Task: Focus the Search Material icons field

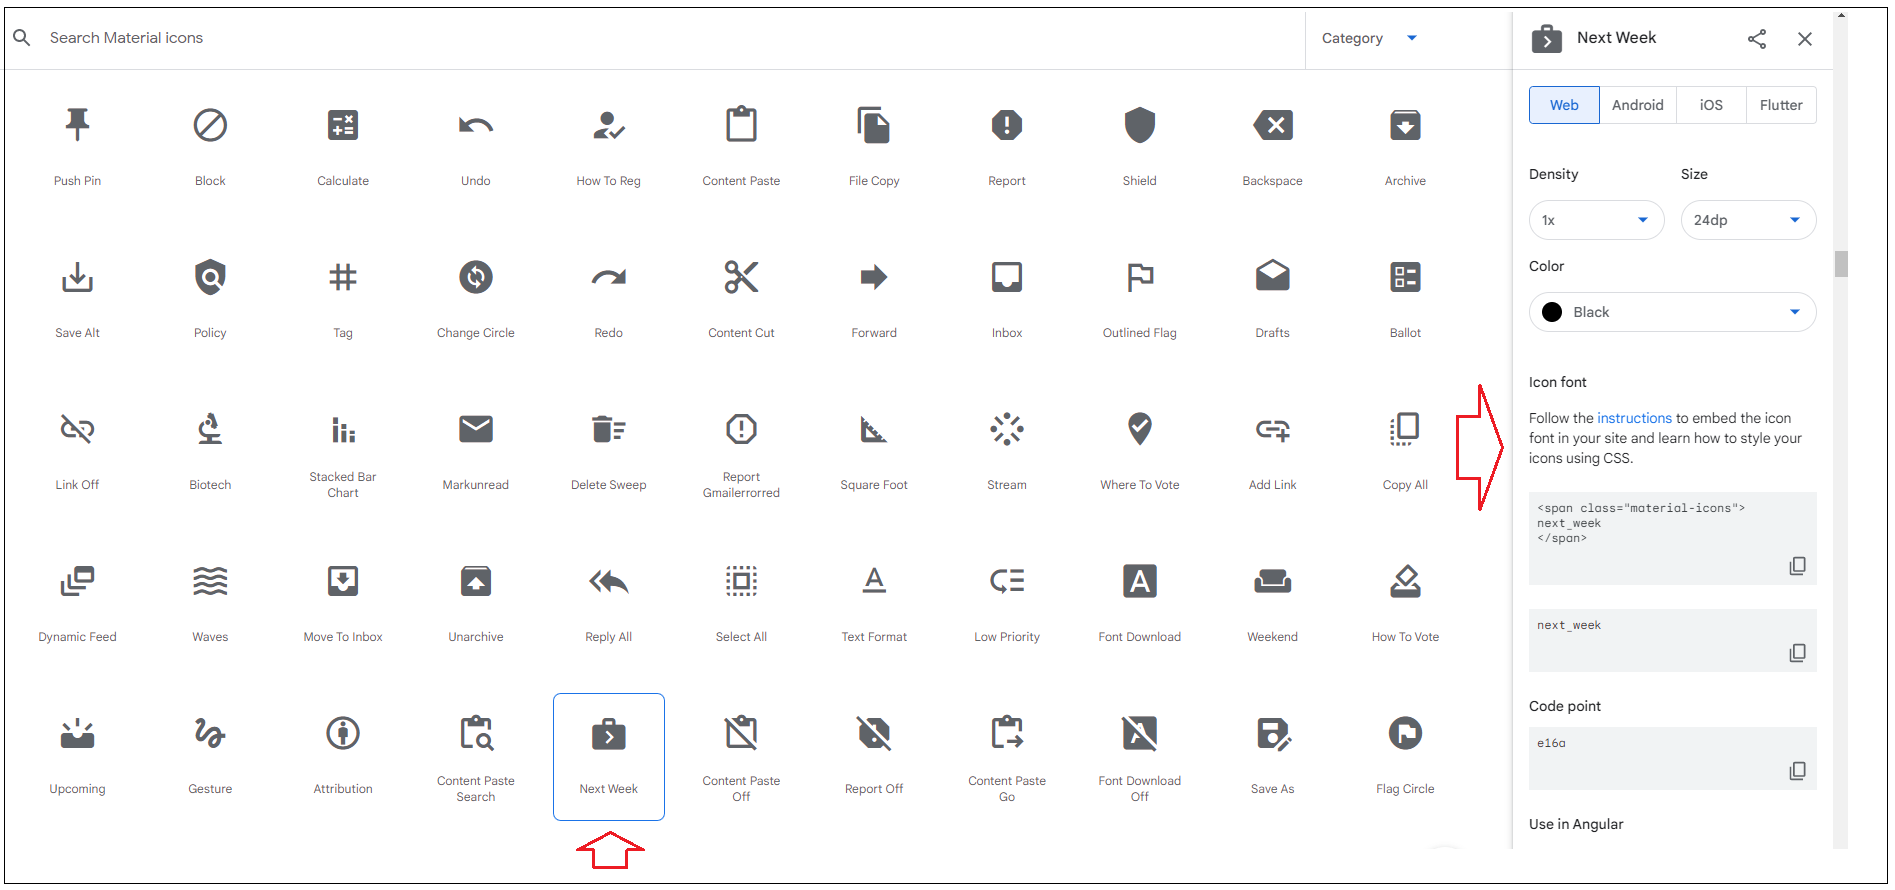Action: (x=650, y=38)
